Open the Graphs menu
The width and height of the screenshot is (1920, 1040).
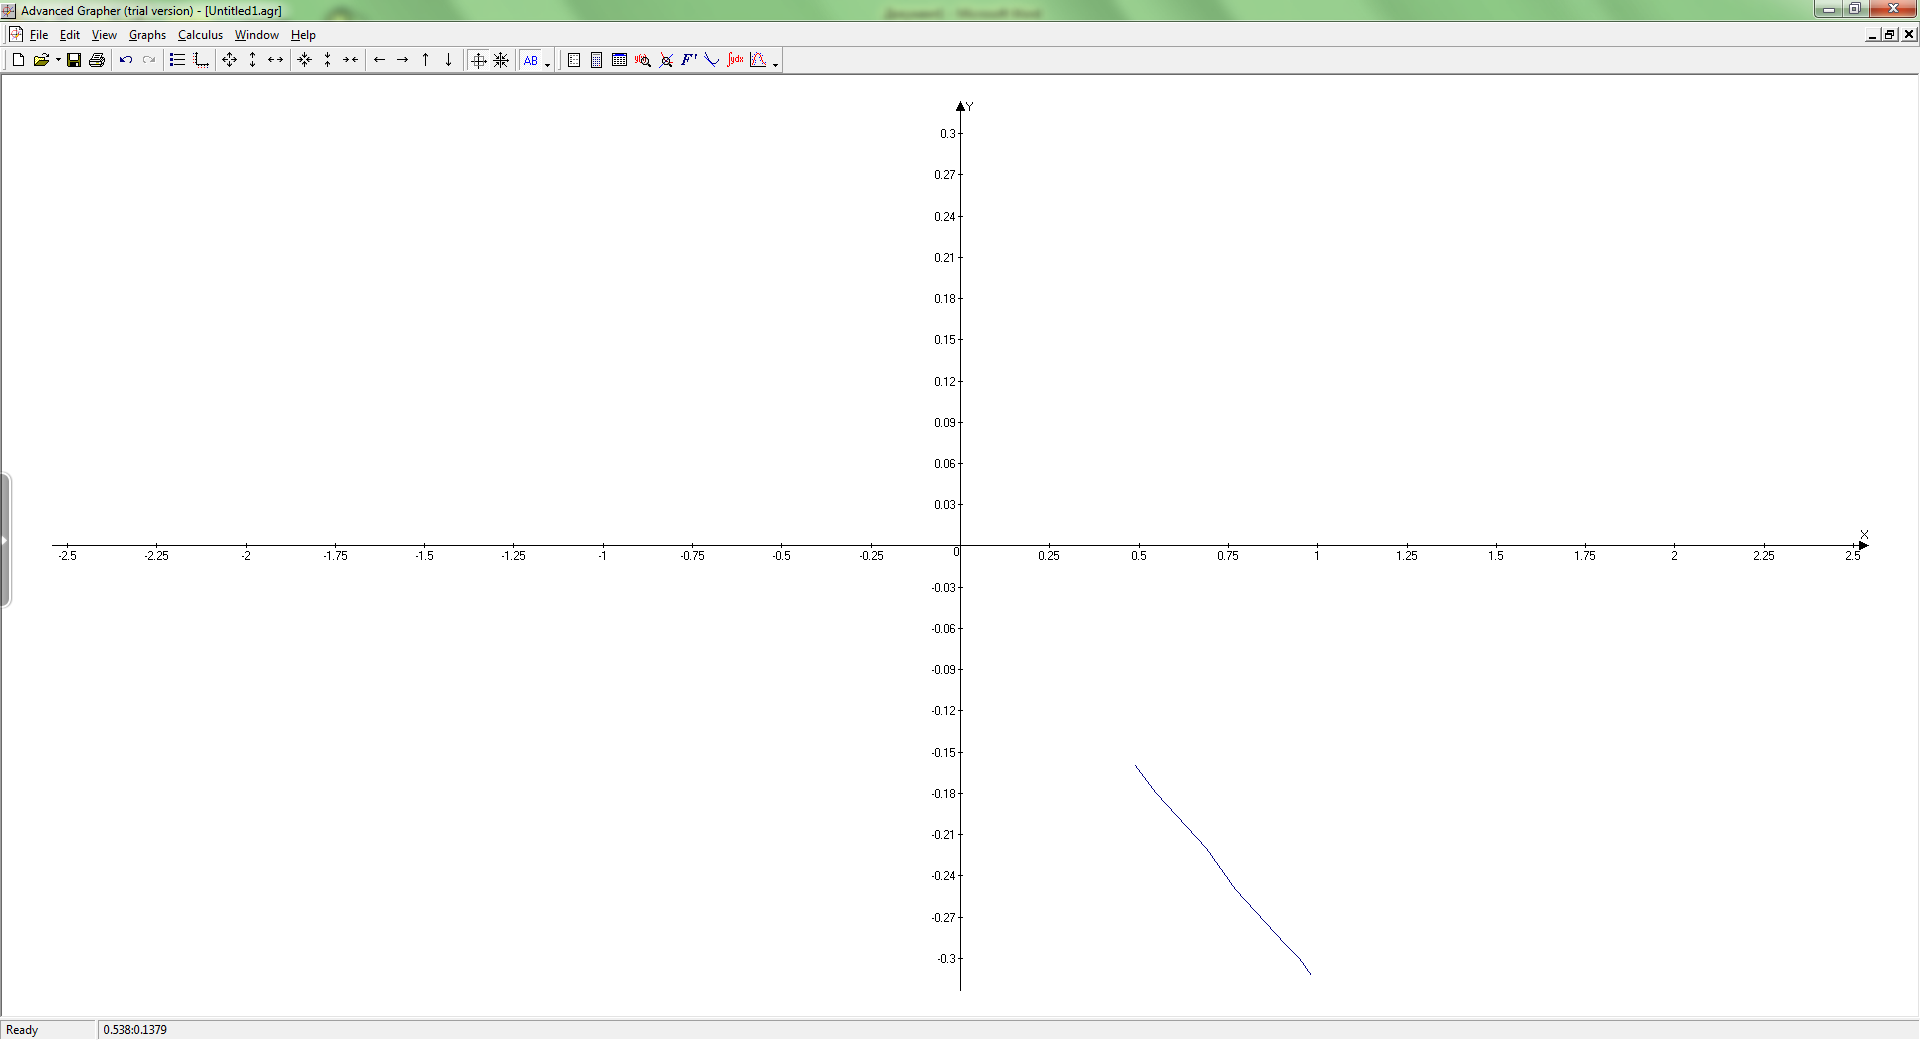[x=147, y=35]
